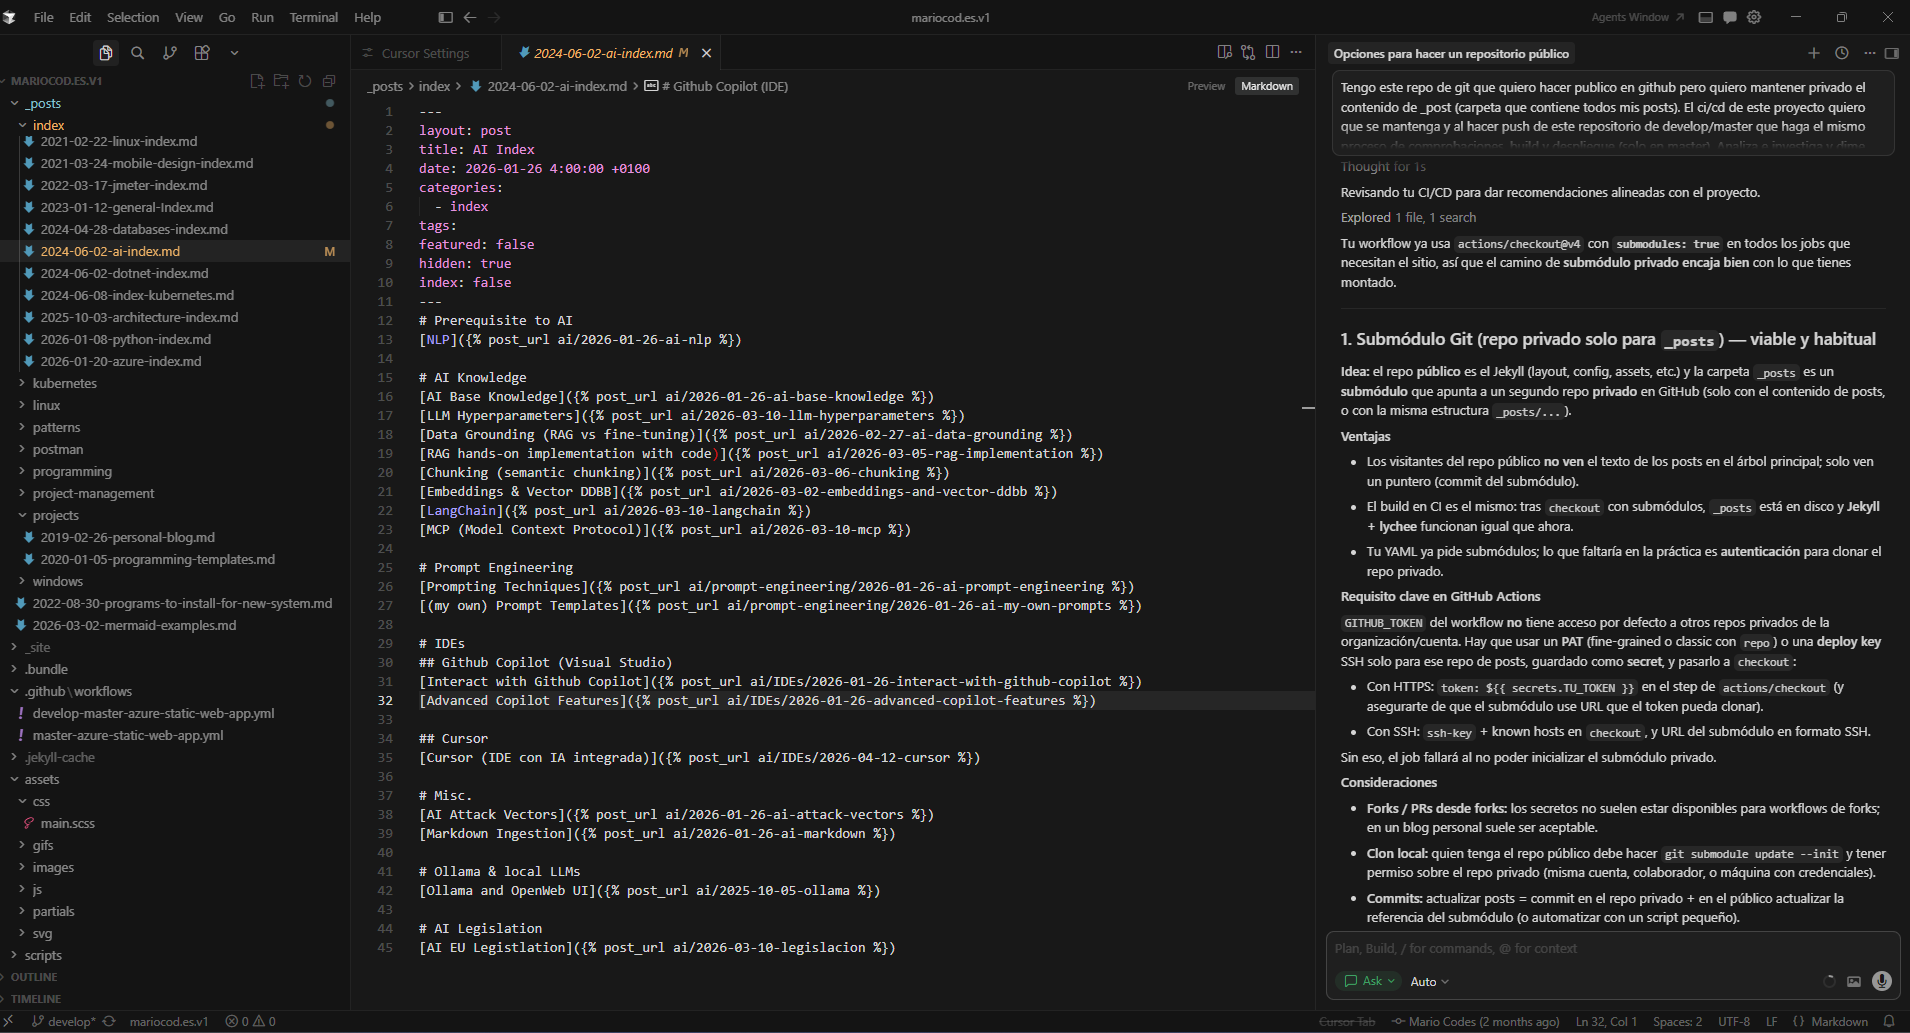The height and width of the screenshot is (1033, 1910).
Task: Open changes compare icon in editor toolbar
Action: tap(1248, 52)
